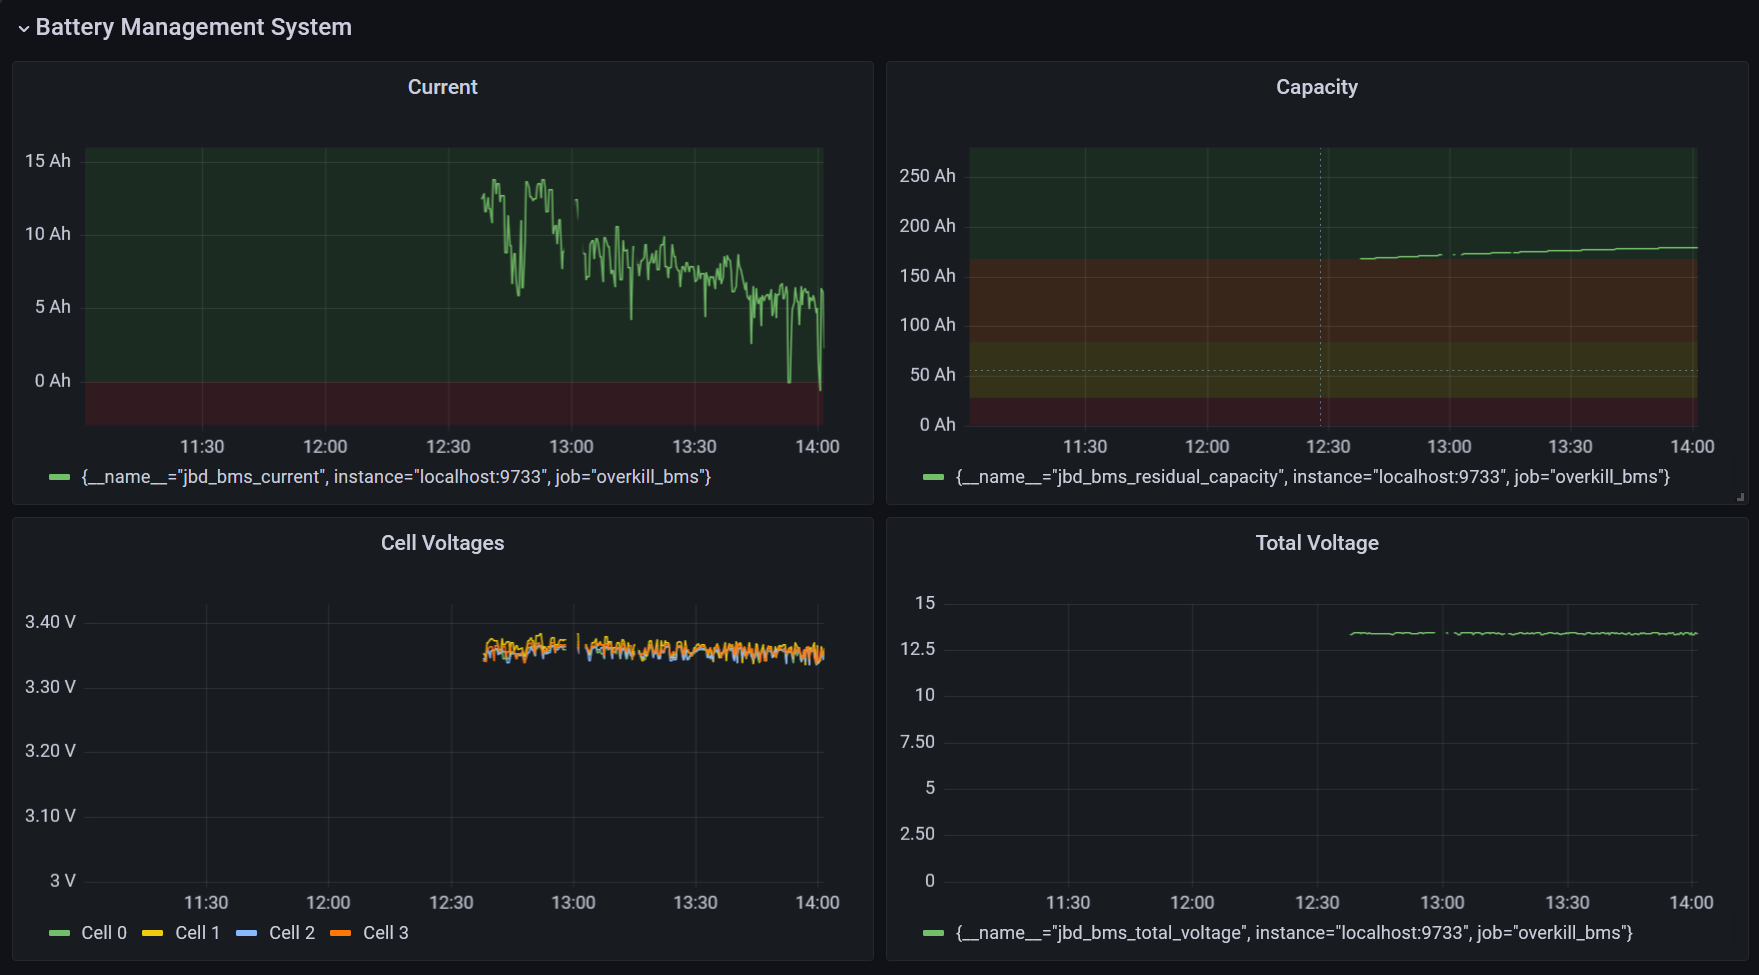Click the 14:00 tick on Cell Voltages chart
Screen dimensions: 1759x975
(817, 903)
